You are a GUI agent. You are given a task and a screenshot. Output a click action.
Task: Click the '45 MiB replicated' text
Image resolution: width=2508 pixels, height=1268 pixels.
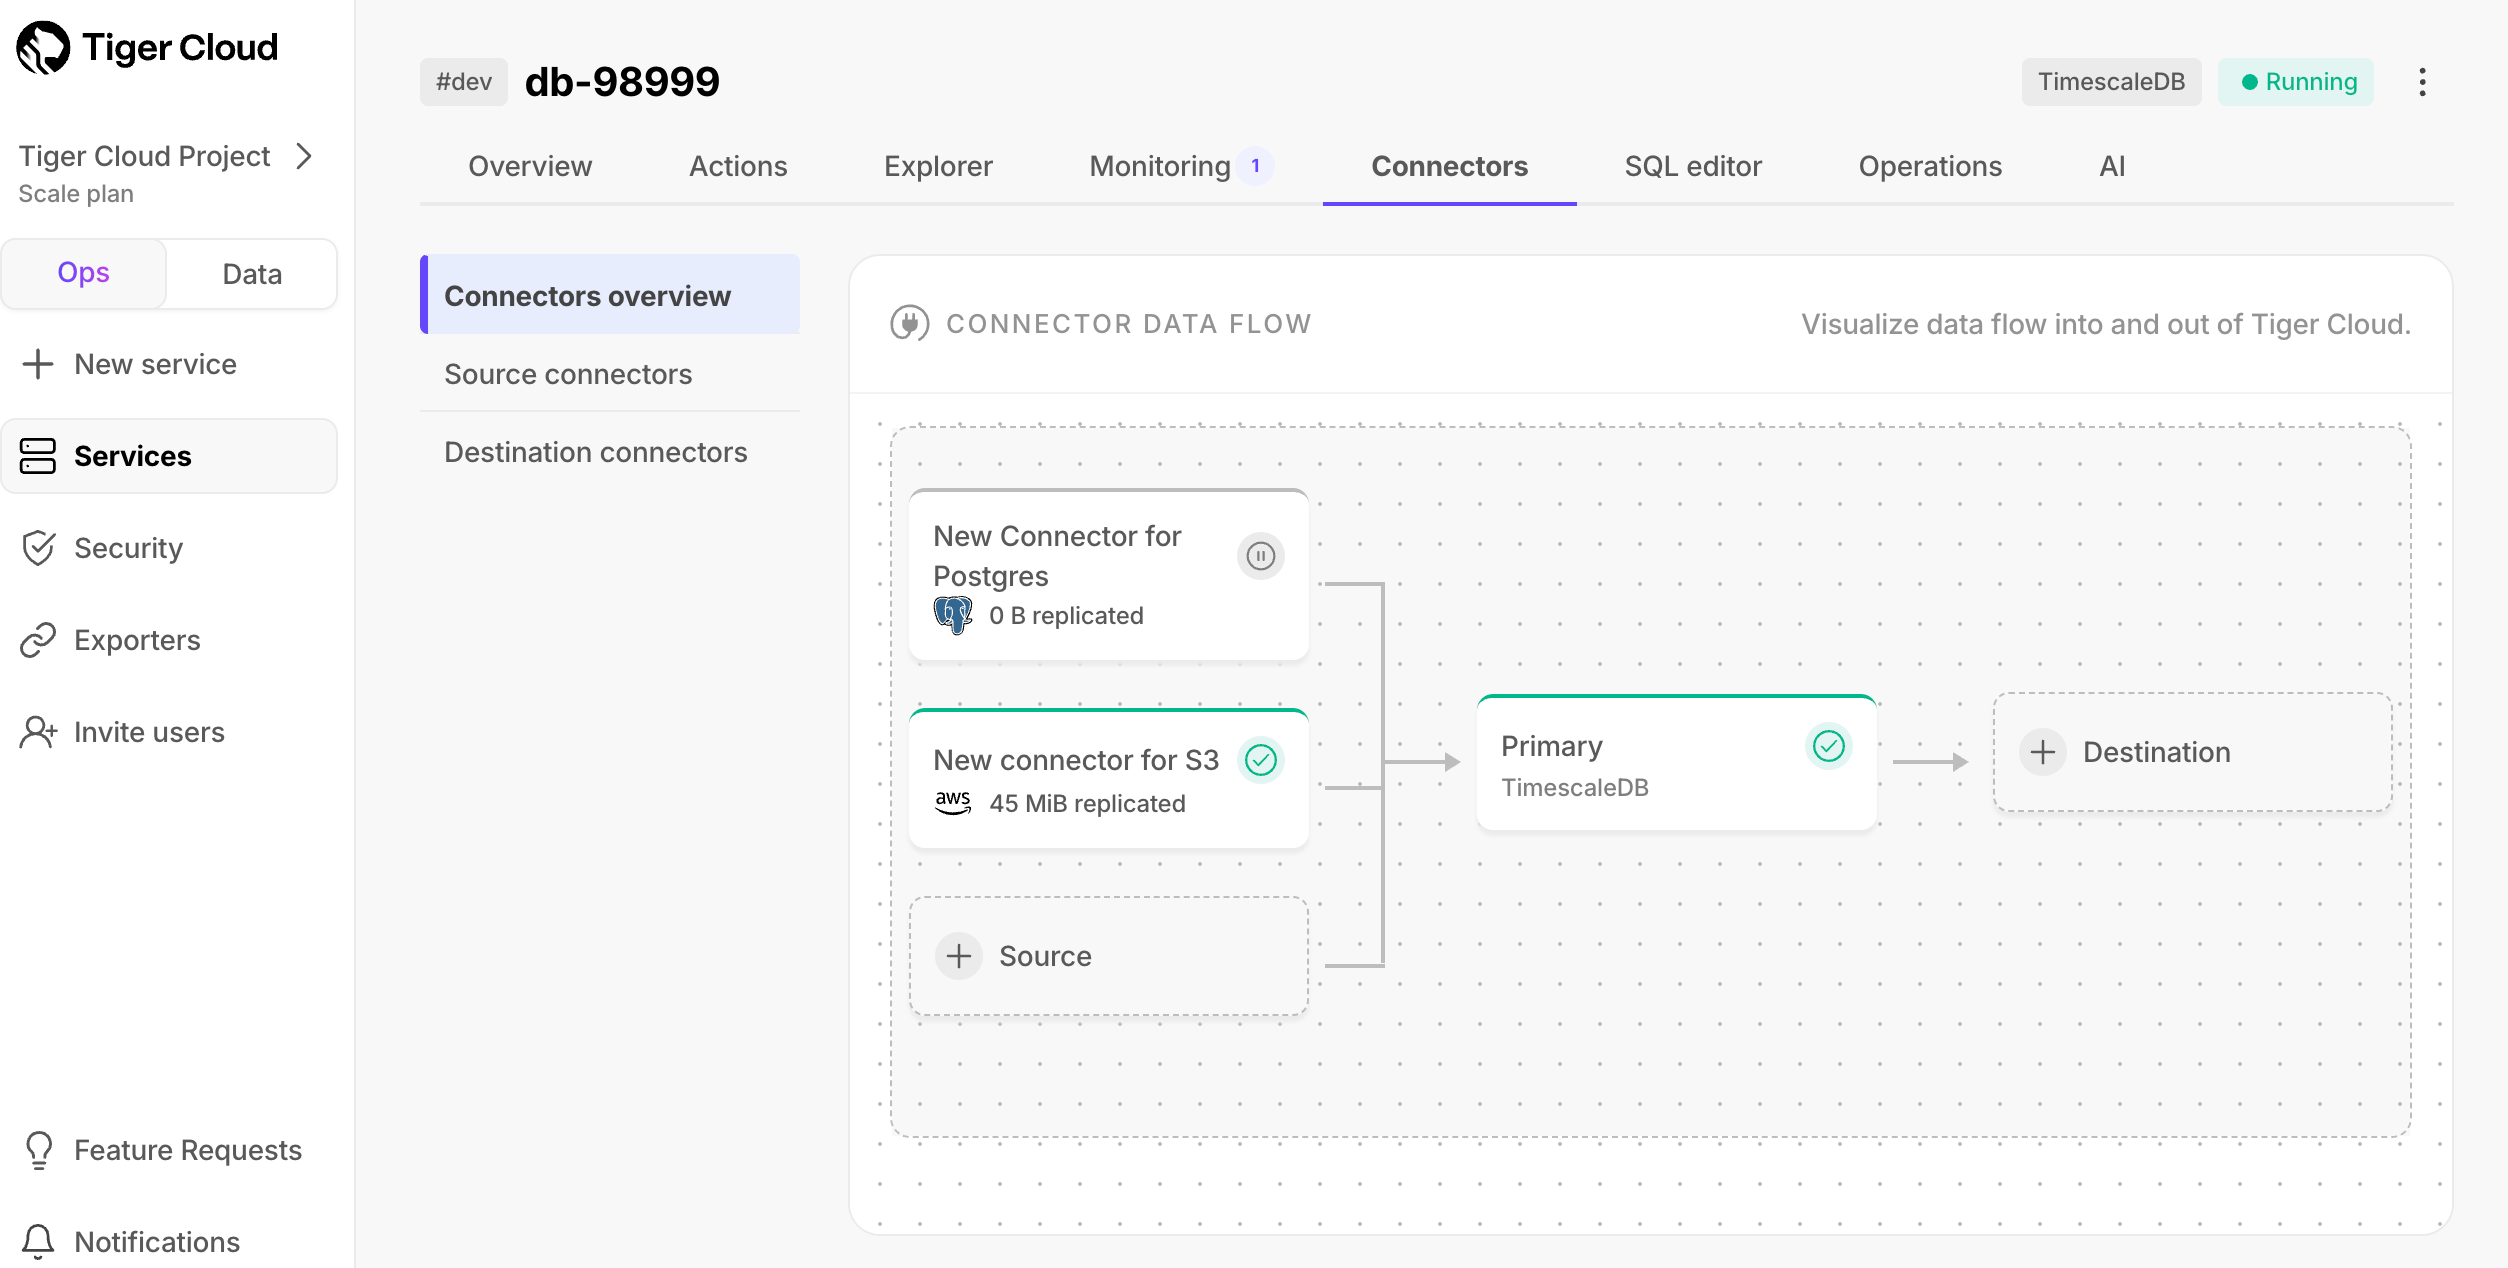coord(1087,803)
